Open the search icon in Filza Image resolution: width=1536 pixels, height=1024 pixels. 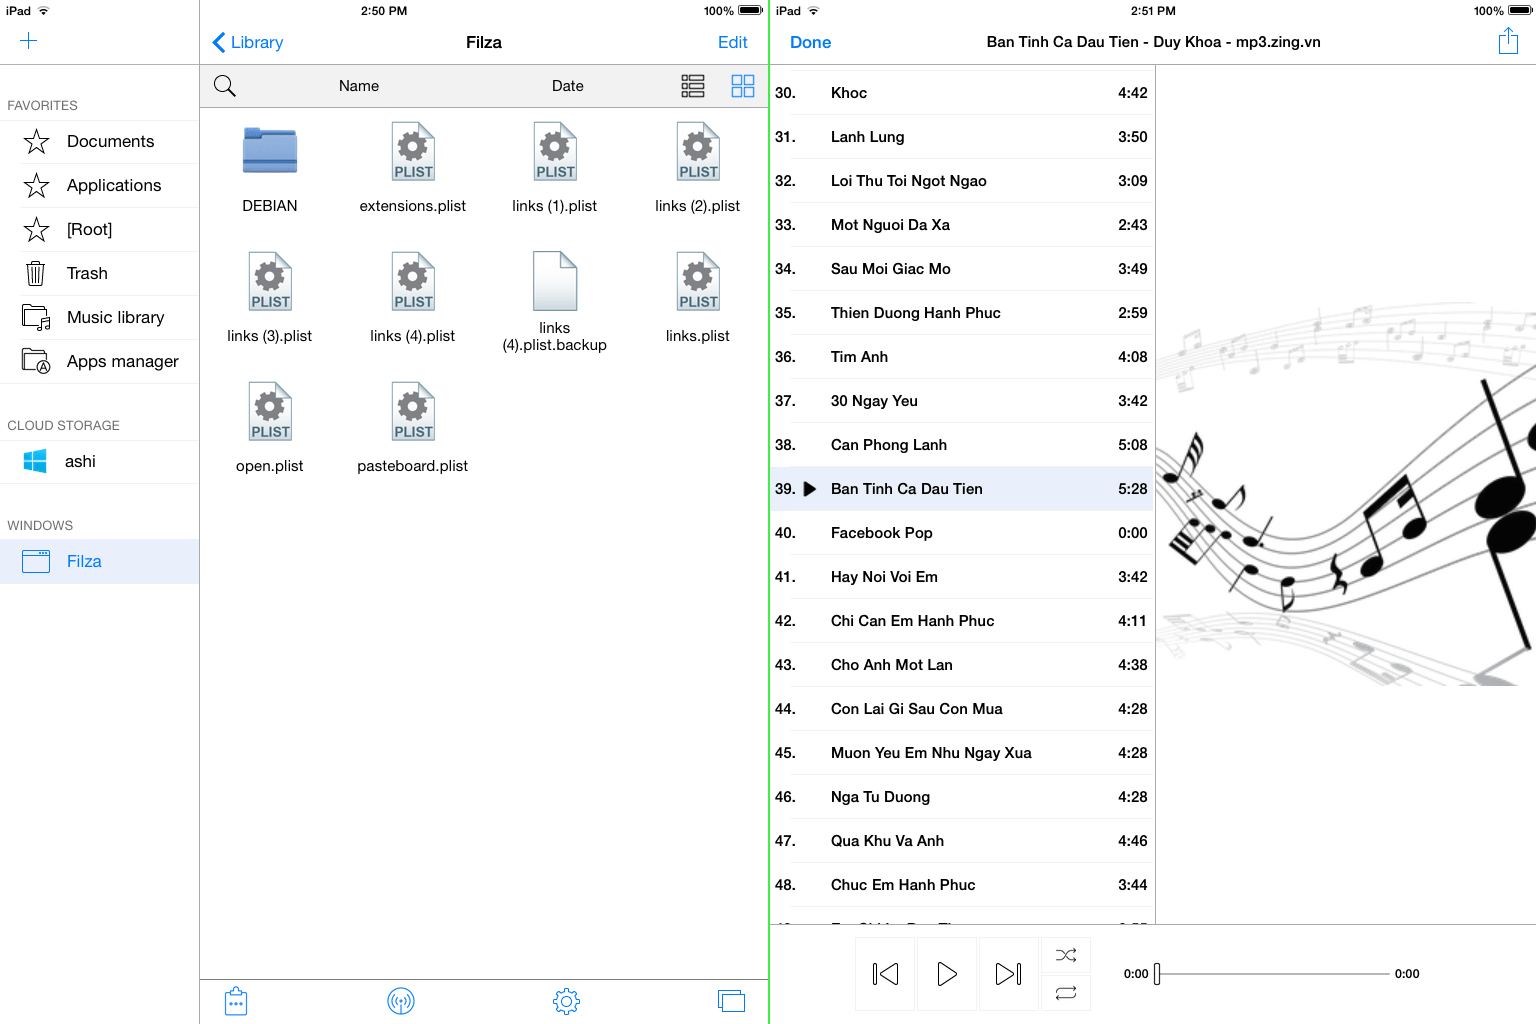[x=224, y=85]
